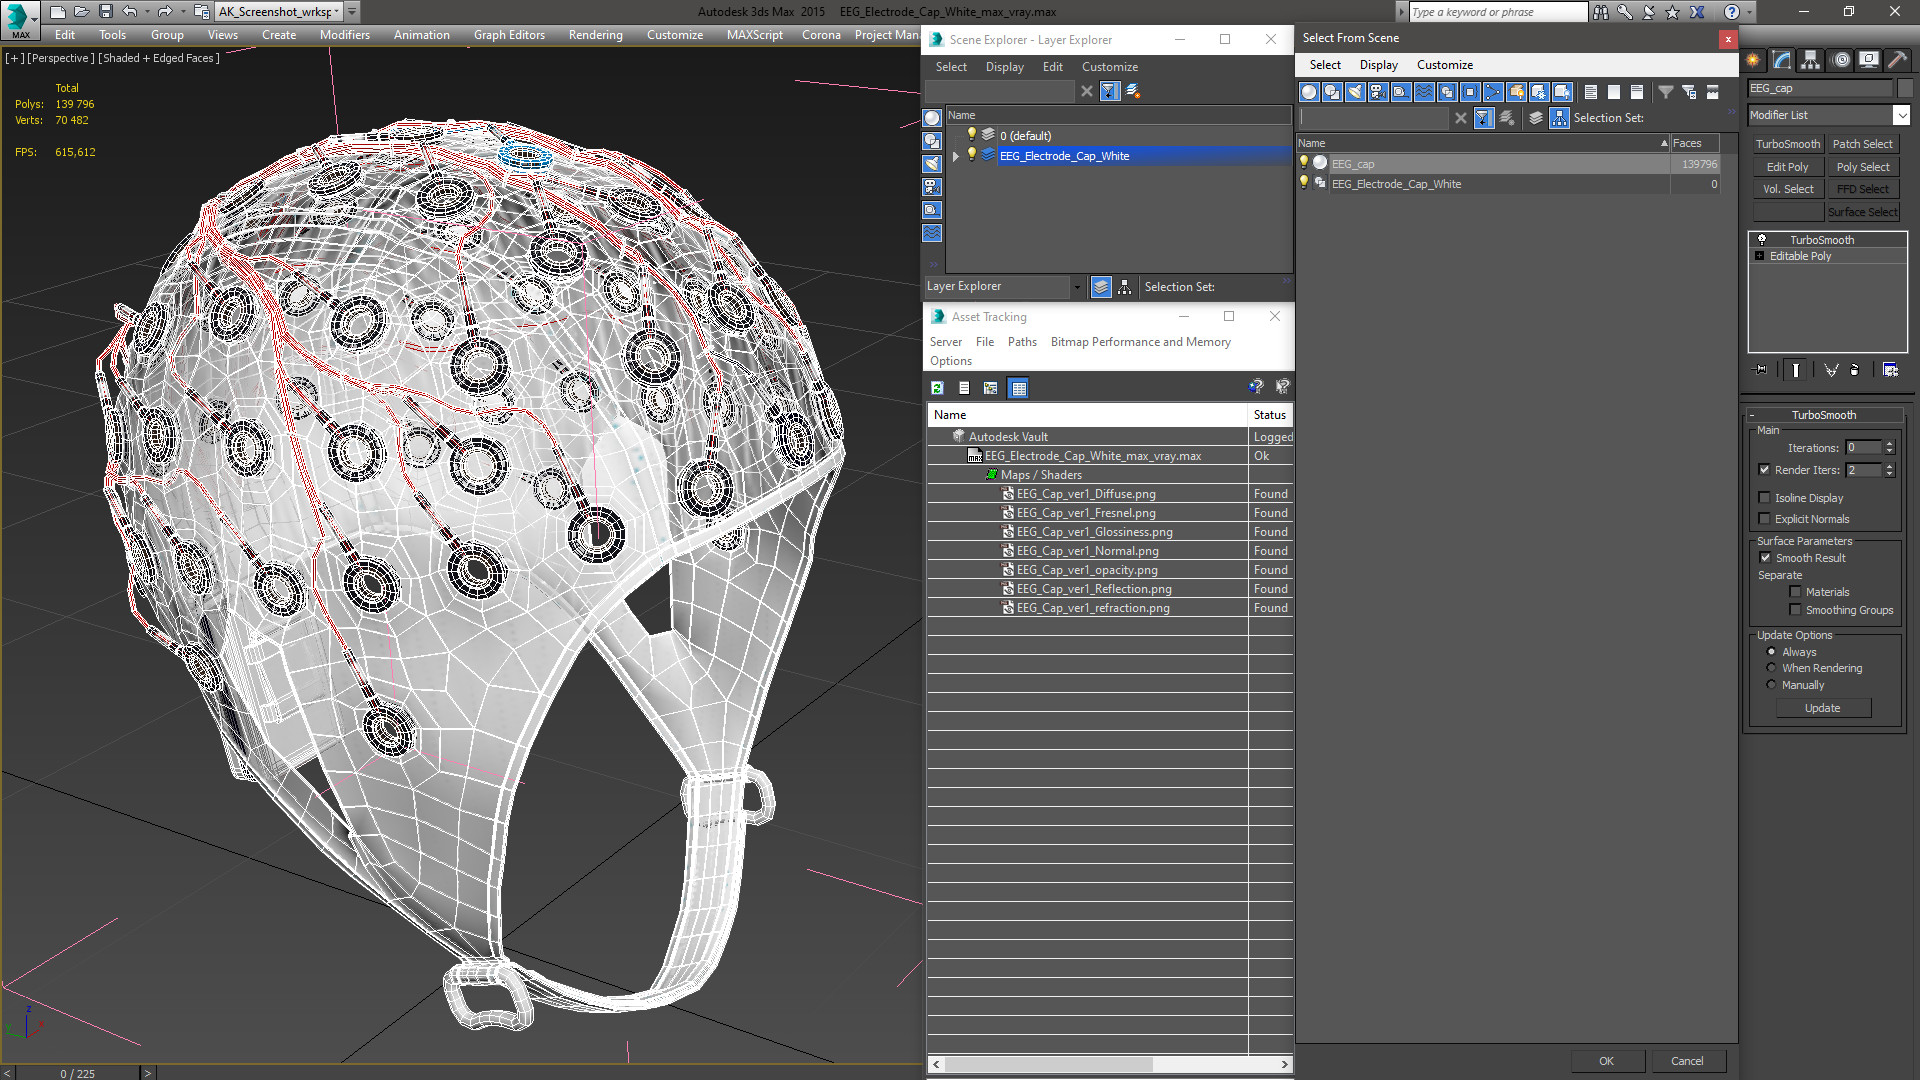Click Cancel in Select From Scene dialog
Screen dimensions: 1920x1080
pos(1687,1061)
